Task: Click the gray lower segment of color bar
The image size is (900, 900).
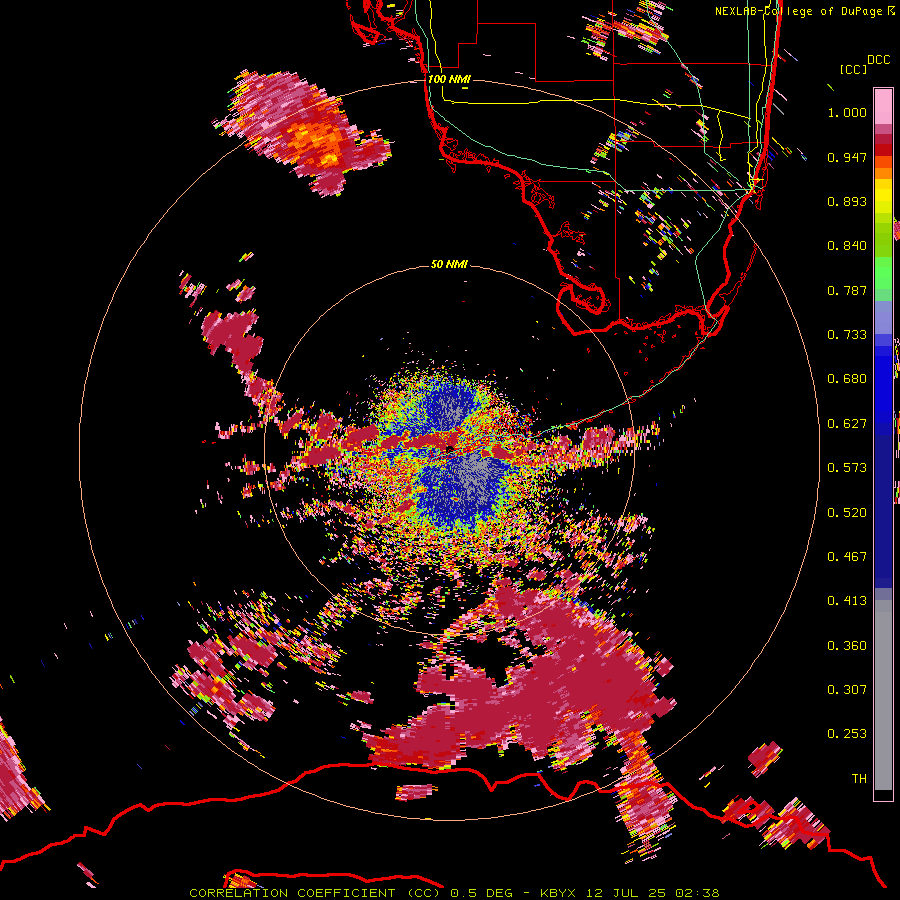Action: [x=883, y=695]
